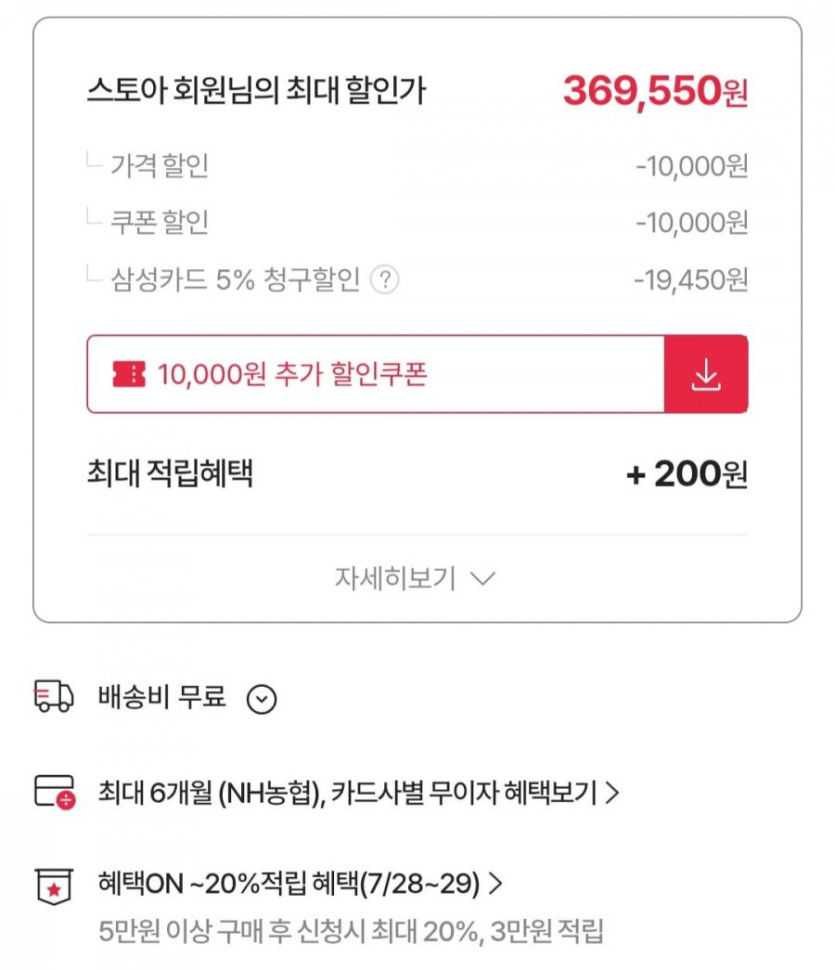835x970 pixels.
Task: Click the arrow after 카드사별 무이자 혜택보기
Action: tap(613, 793)
